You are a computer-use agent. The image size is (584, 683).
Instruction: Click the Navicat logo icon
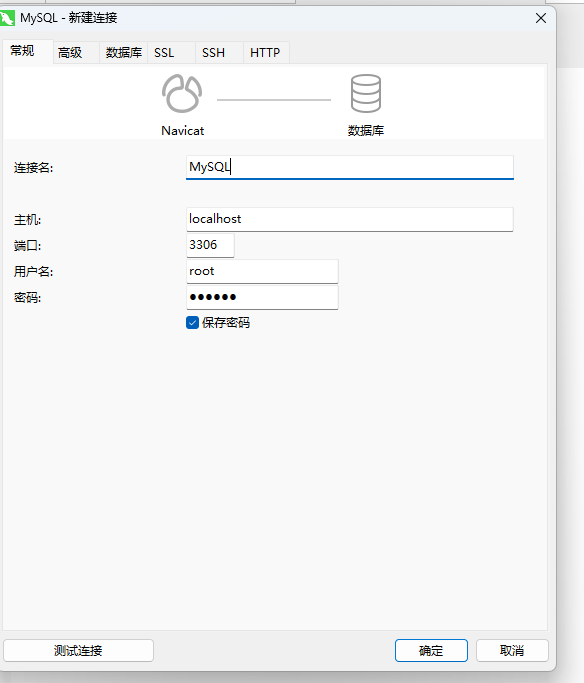(x=182, y=94)
